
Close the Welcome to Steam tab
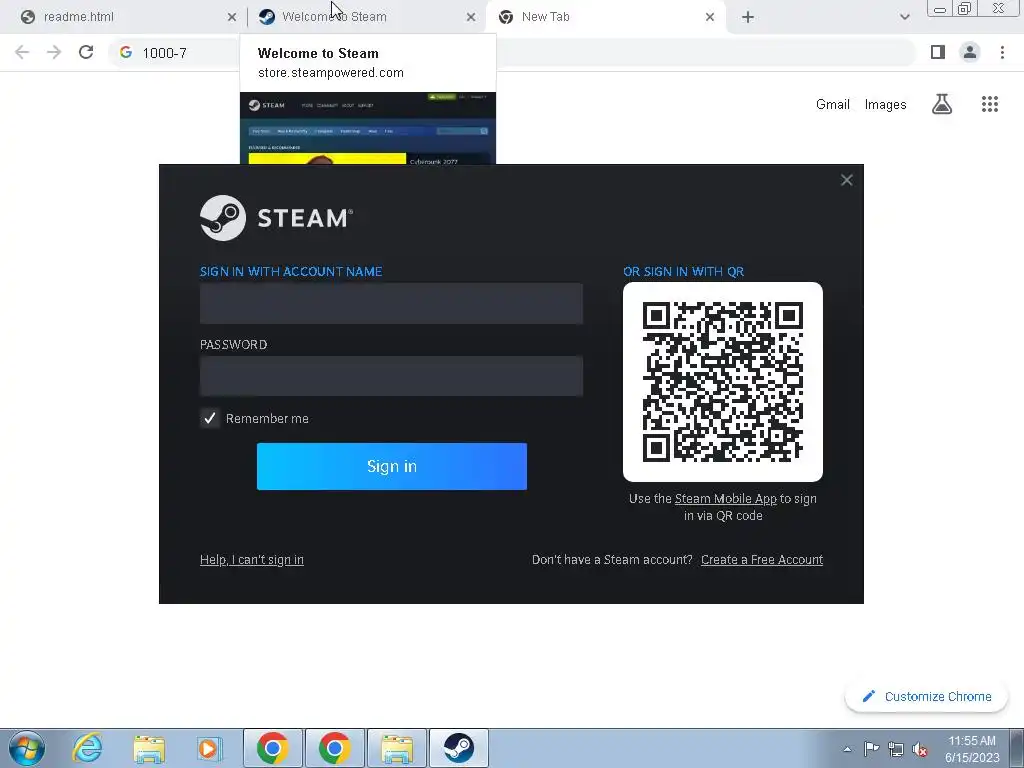(x=471, y=17)
